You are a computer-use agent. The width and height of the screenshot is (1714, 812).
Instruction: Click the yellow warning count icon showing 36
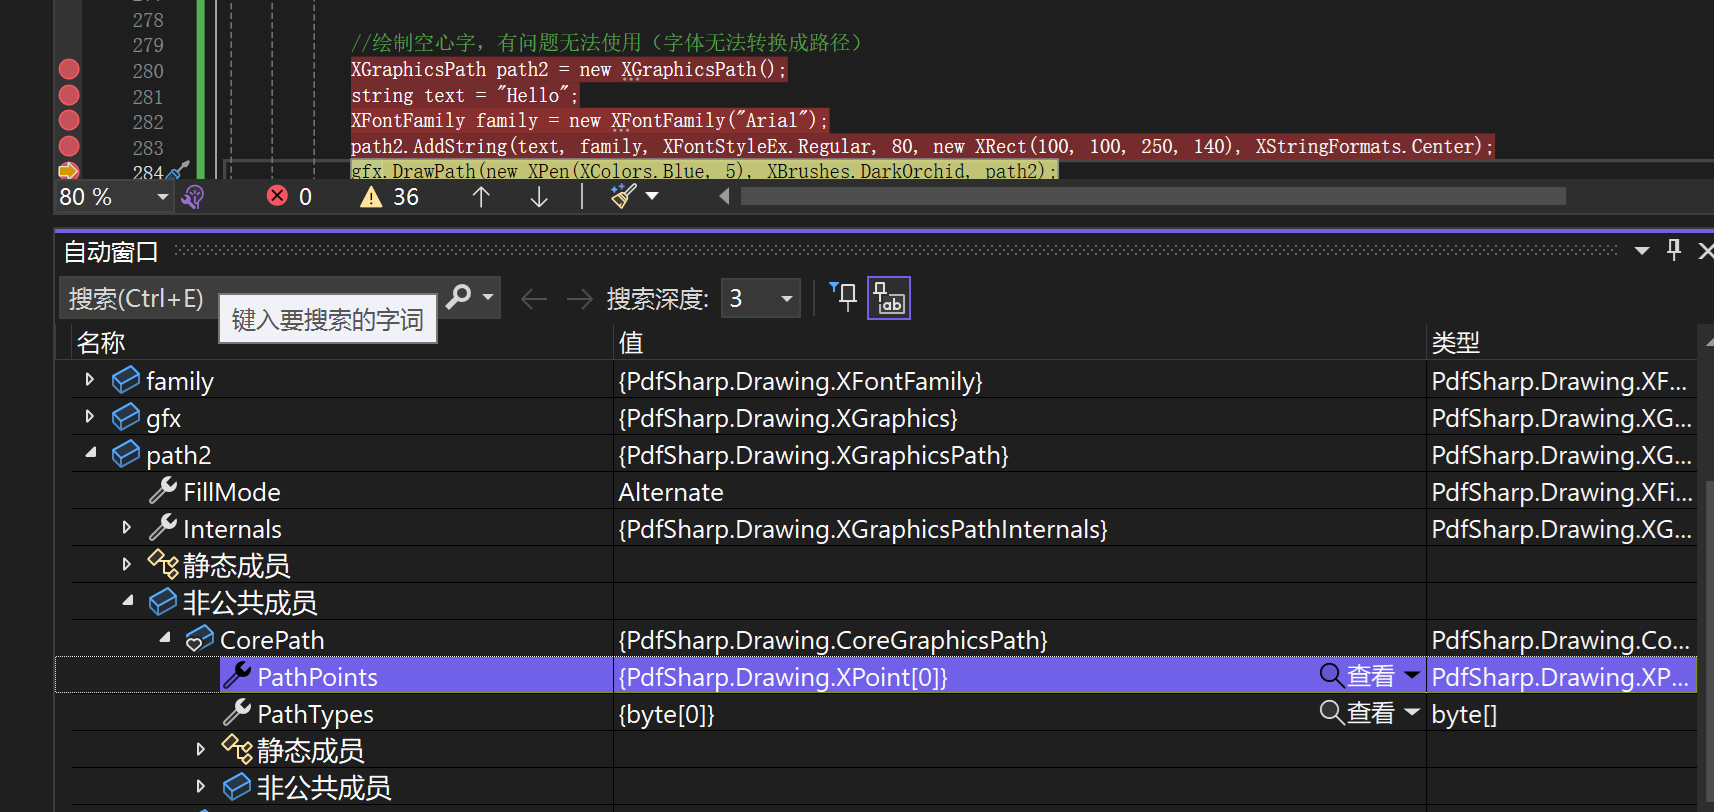pyautogui.click(x=371, y=197)
